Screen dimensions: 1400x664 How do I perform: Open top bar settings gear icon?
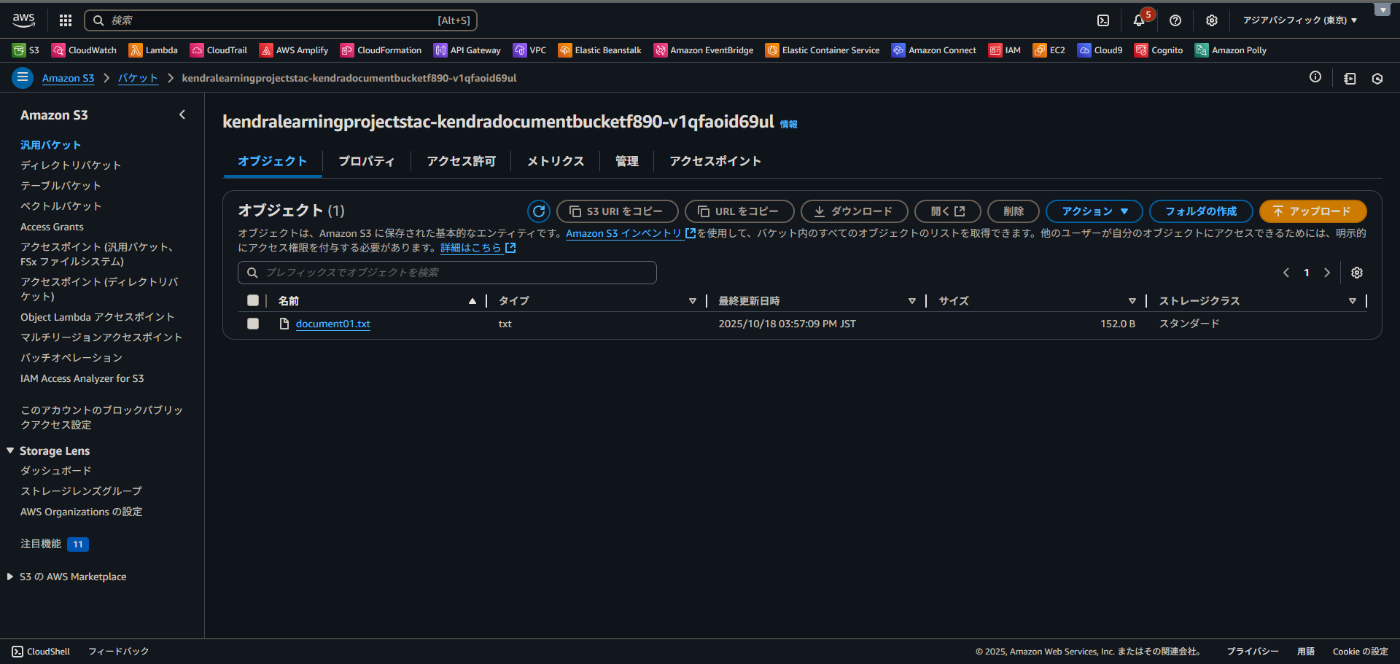[1211, 20]
